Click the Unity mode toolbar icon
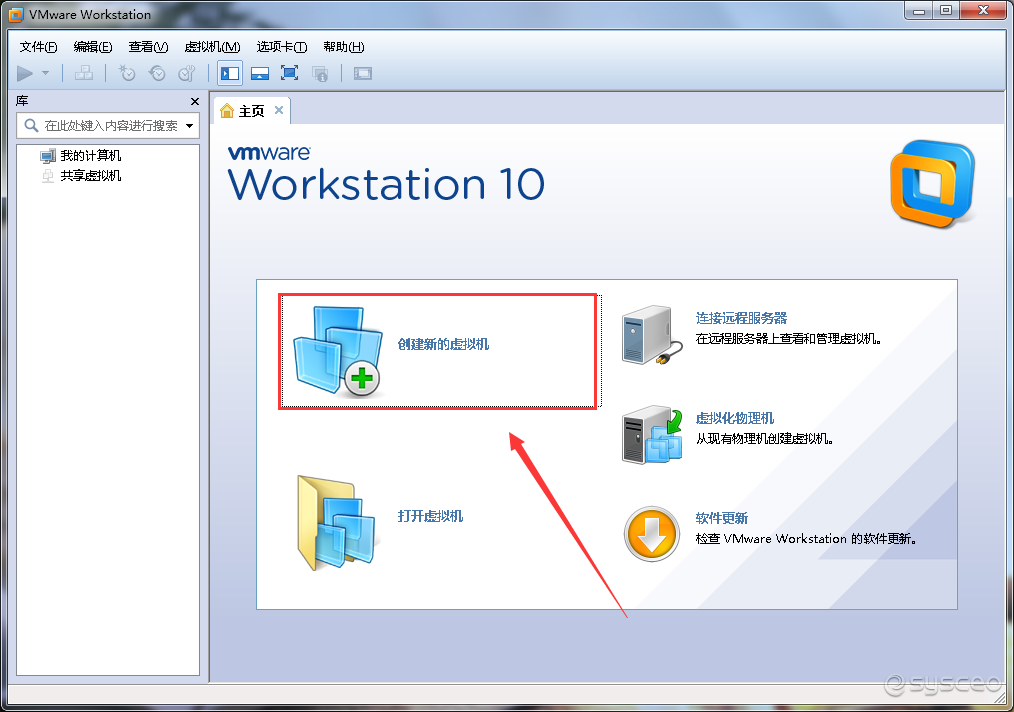Viewport: 1014px width, 712px height. [320, 74]
